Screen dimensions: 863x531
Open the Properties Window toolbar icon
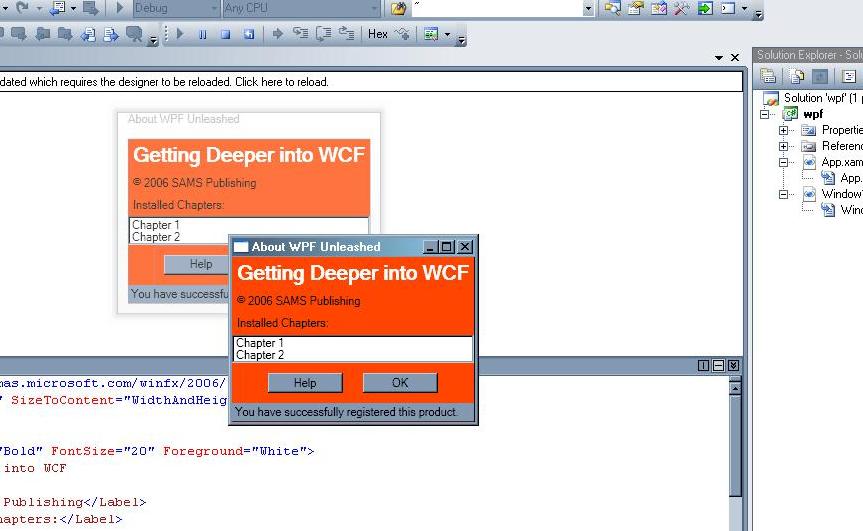tap(636, 8)
